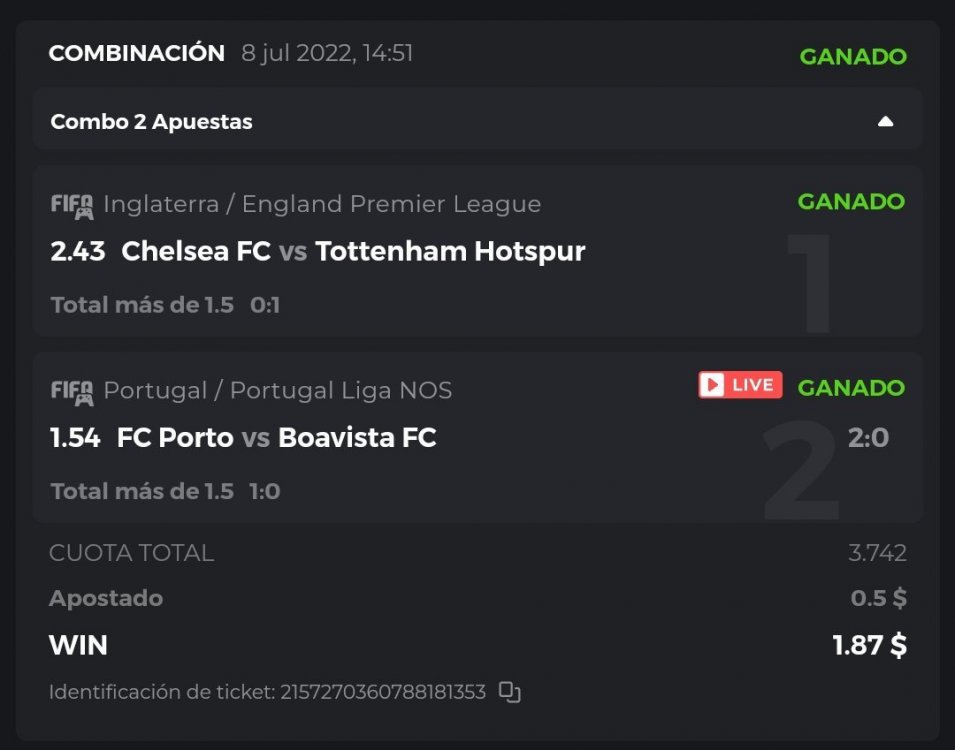
Task: Copy the ticket identification number
Action: (x=510, y=692)
